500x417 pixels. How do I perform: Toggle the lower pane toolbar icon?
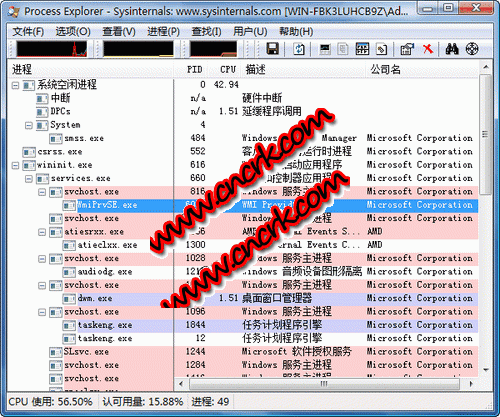click(x=362, y=49)
